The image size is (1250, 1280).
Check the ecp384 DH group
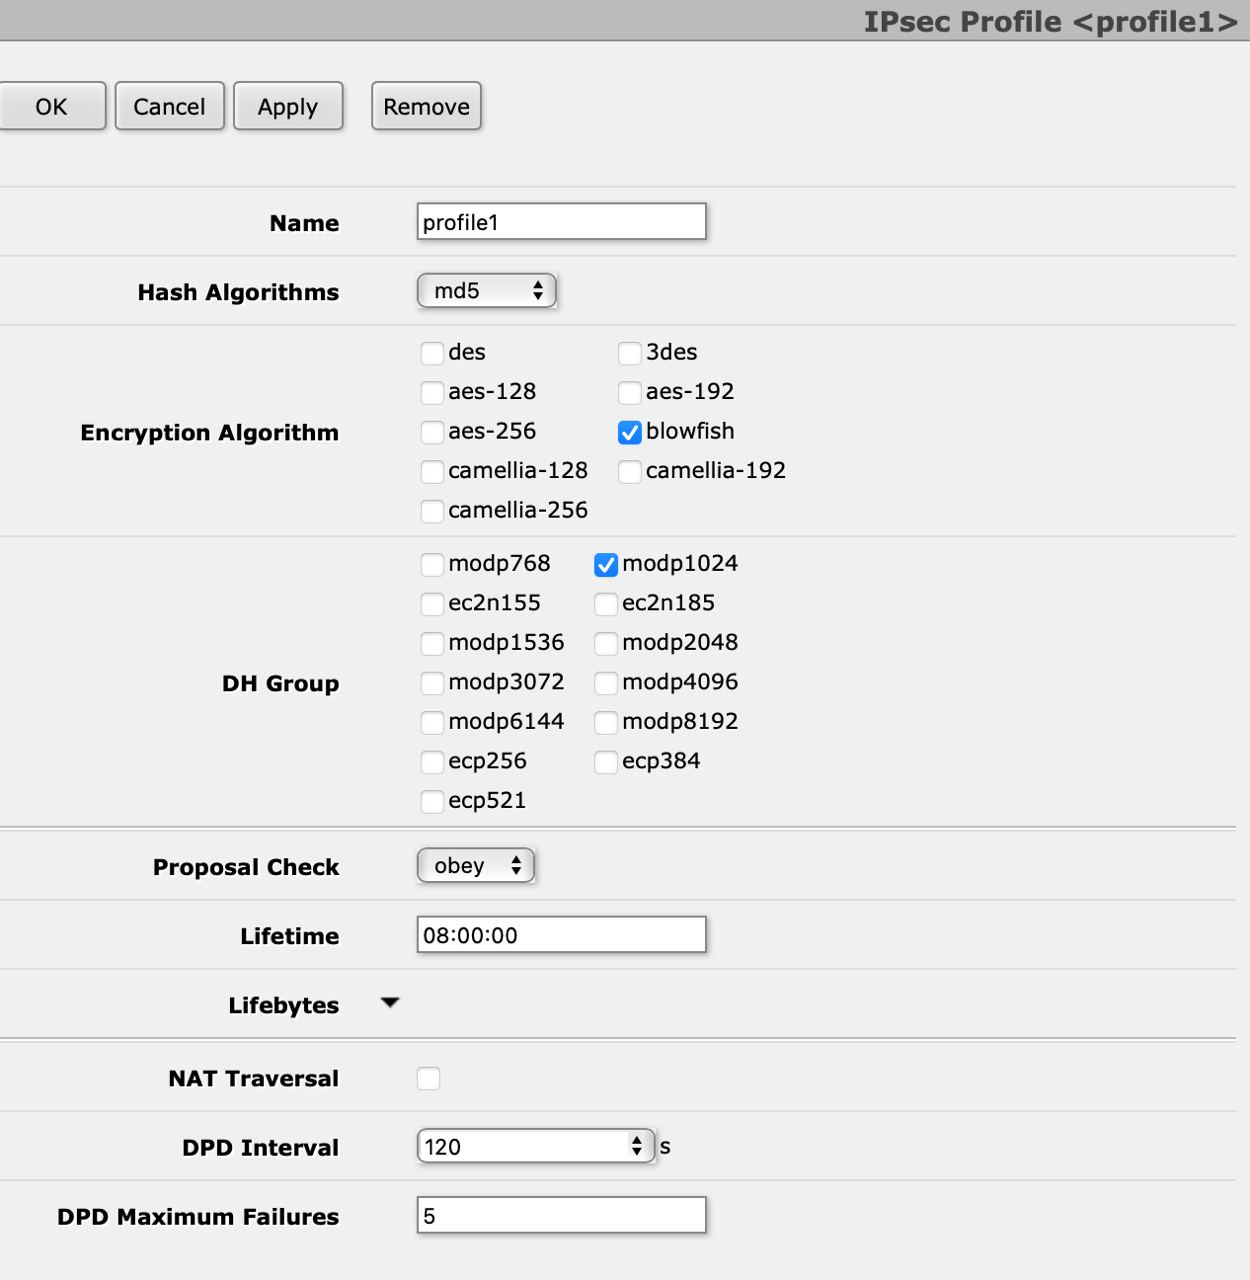coord(605,762)
